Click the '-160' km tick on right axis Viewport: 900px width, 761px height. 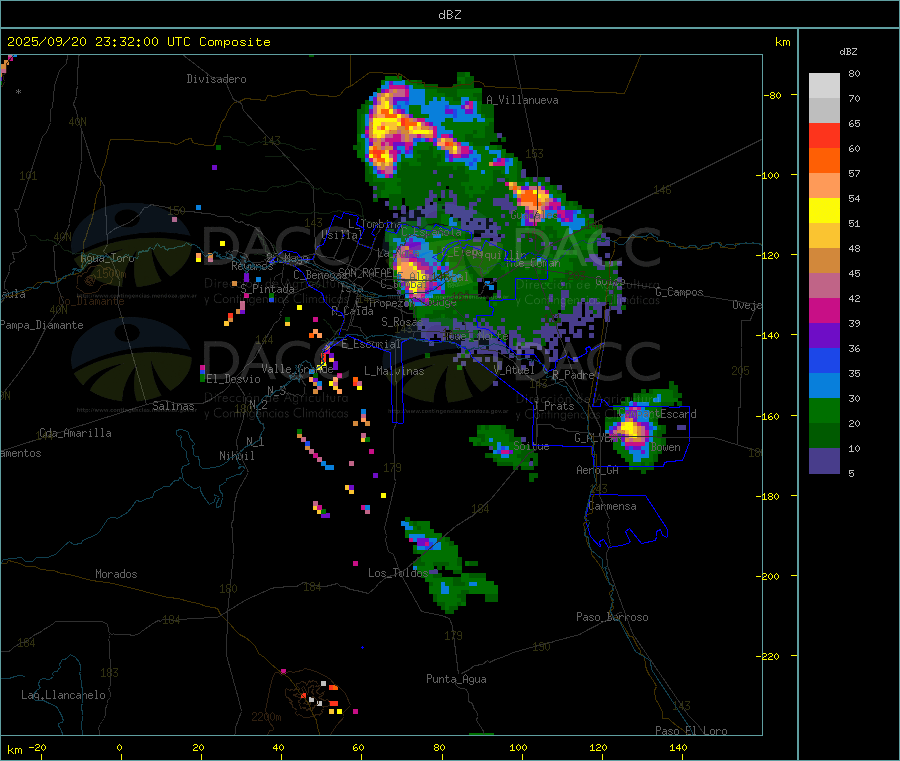point(768,416)
